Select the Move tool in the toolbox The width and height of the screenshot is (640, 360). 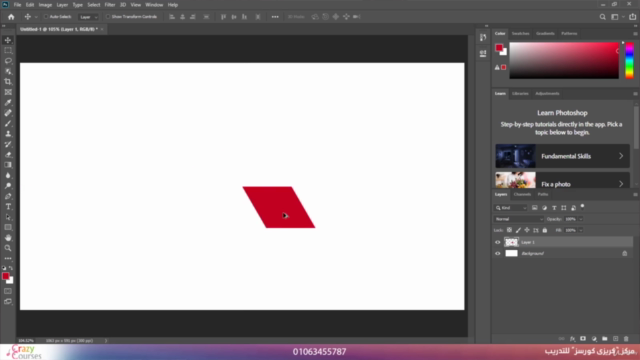click(8, 40)
